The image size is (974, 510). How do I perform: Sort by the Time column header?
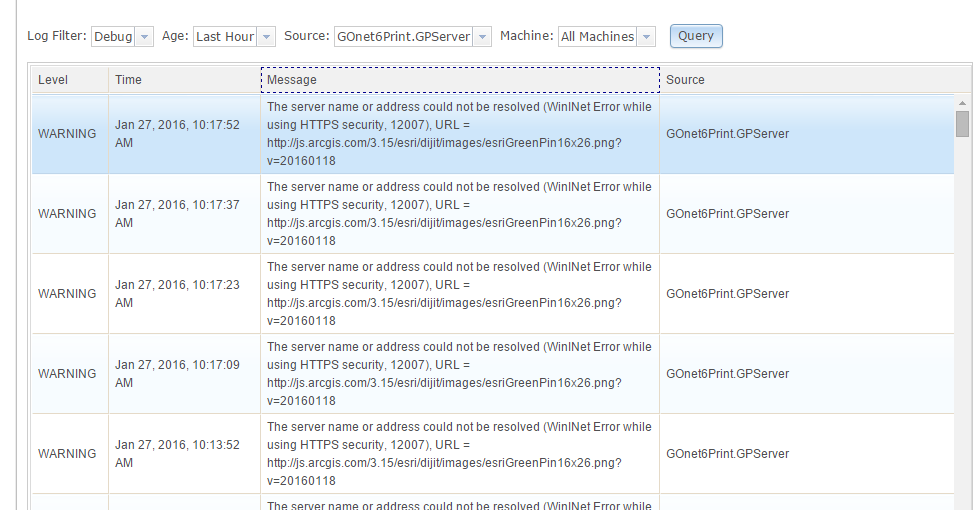[x=184, y=80]
